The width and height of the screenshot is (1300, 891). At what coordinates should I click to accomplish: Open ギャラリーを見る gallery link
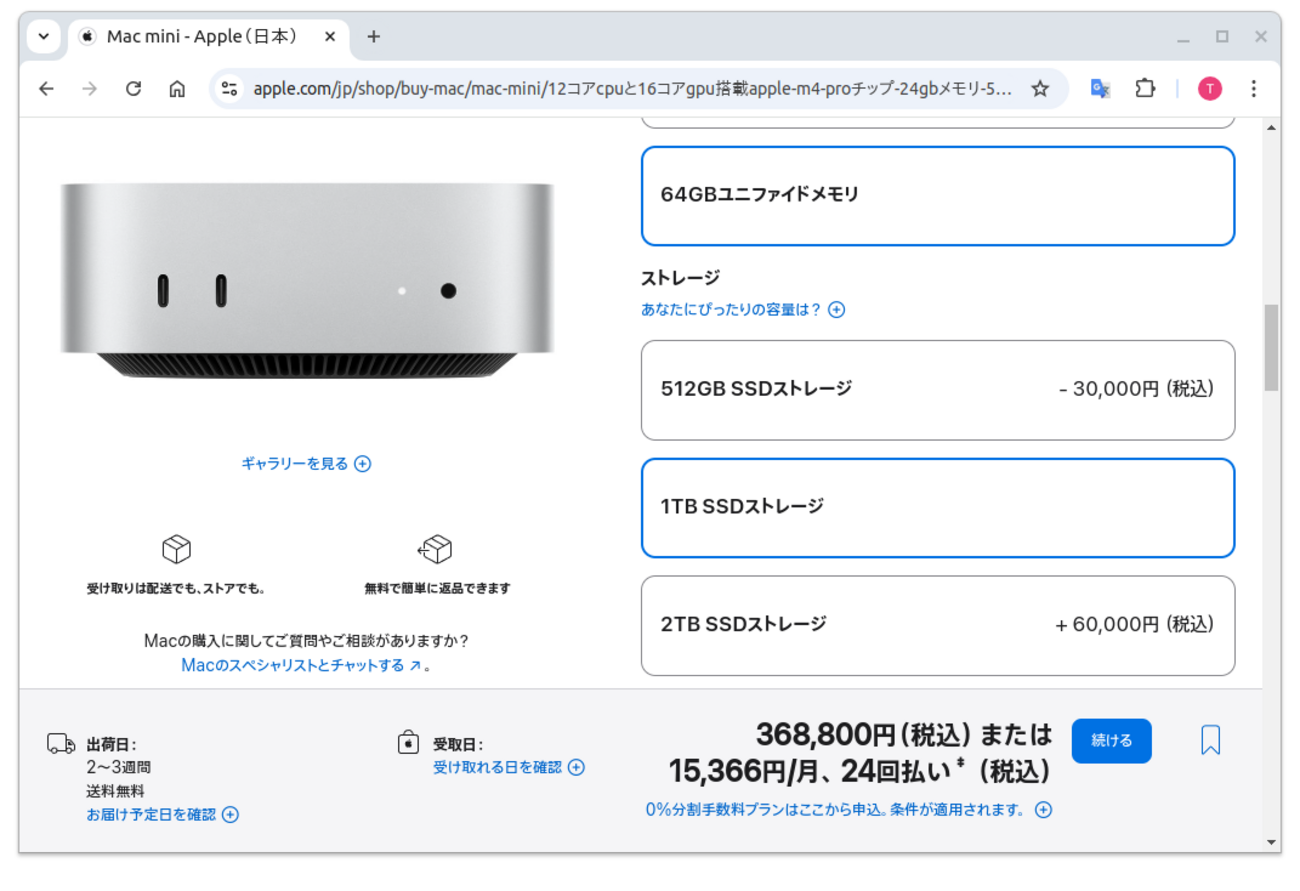[306, 464]
